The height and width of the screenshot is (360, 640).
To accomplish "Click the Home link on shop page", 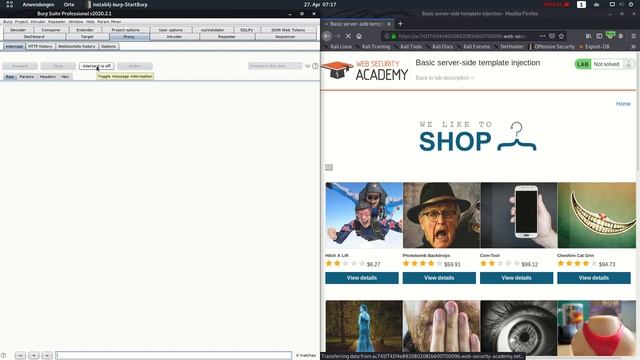I will click(623, 104).
